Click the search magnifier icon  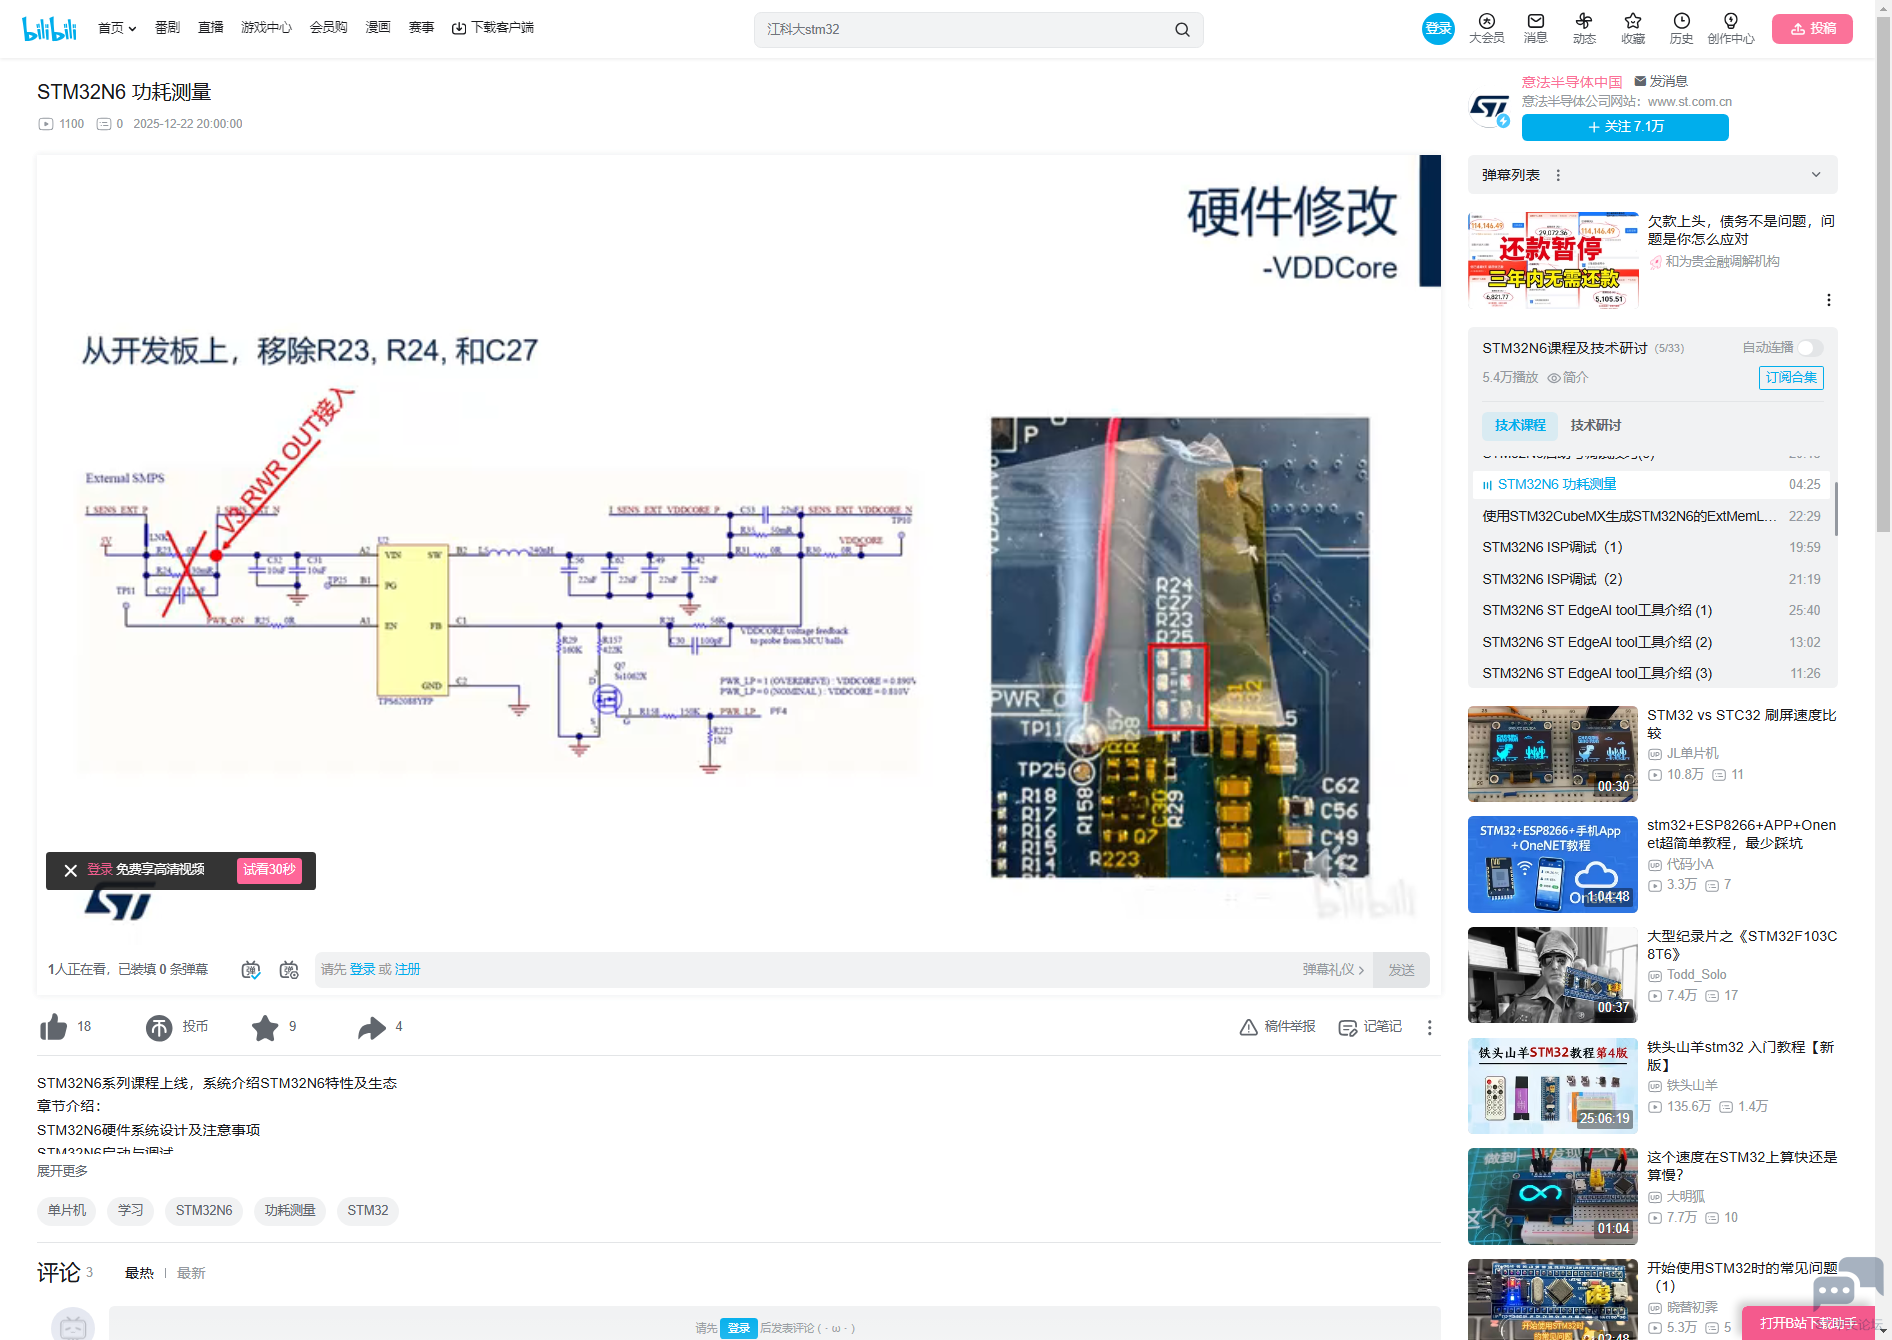coord(1182,30)
